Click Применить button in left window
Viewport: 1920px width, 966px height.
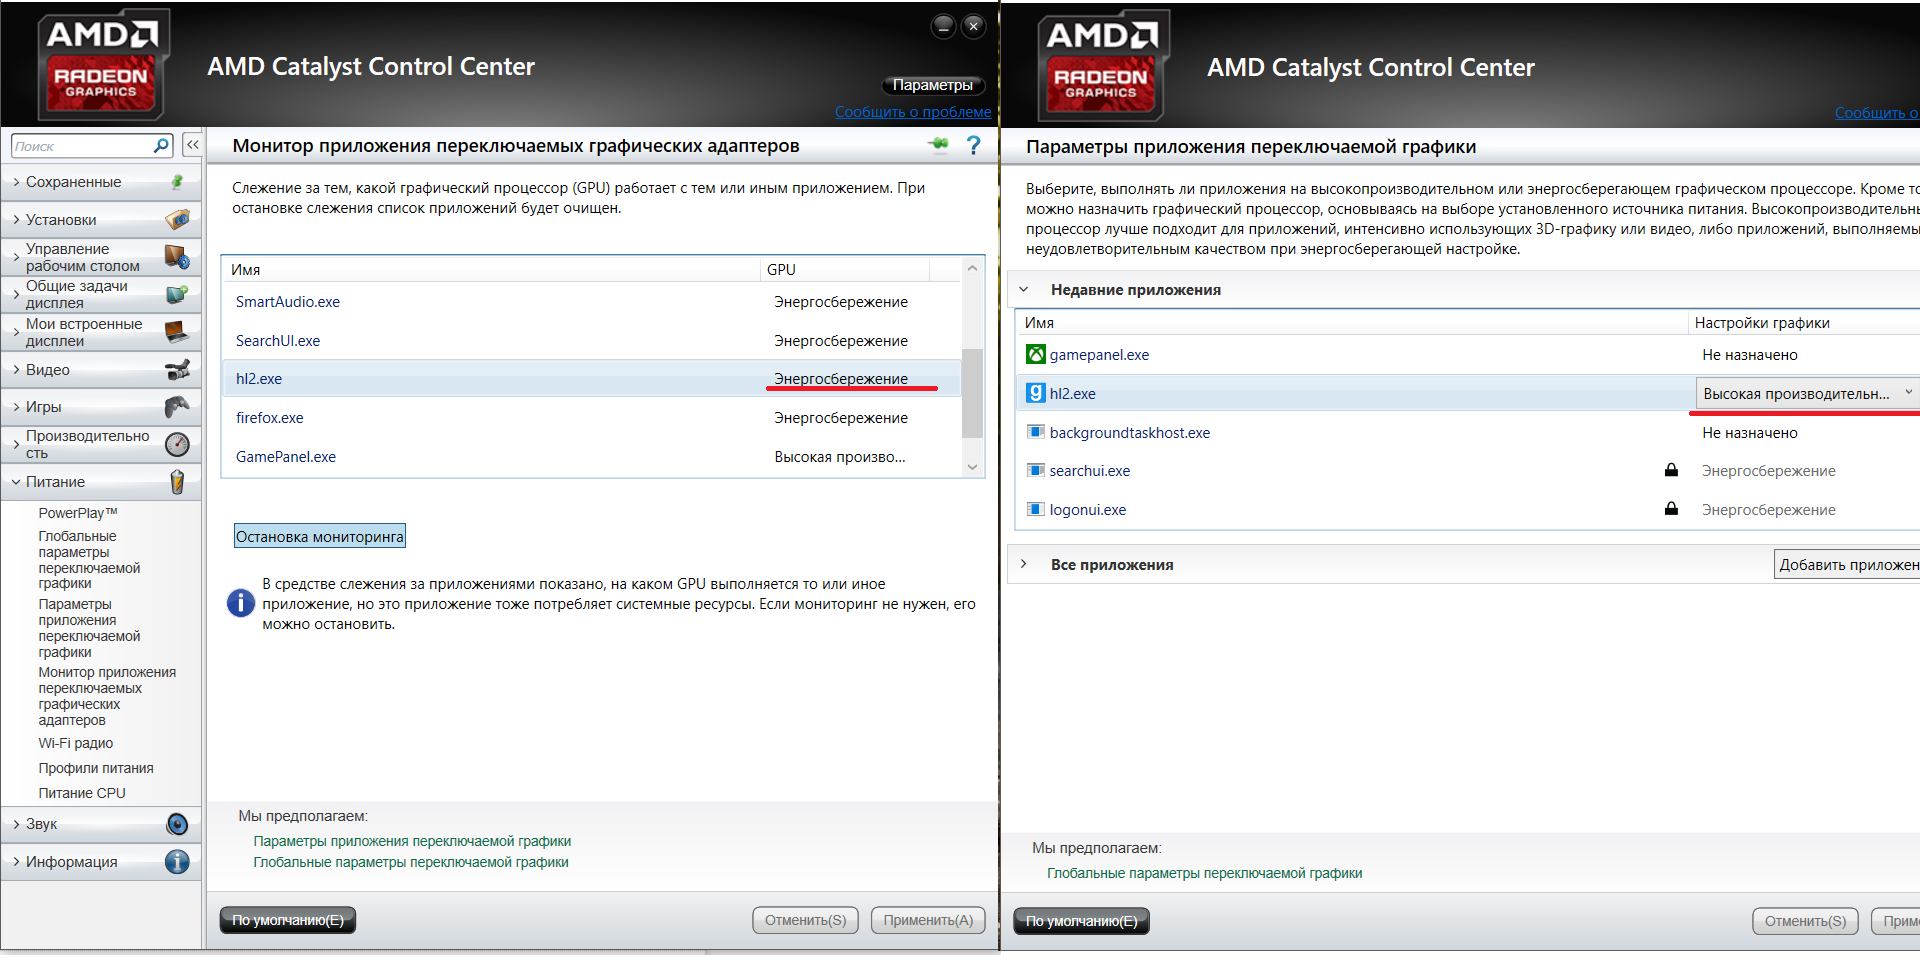[x=928, y=920]
